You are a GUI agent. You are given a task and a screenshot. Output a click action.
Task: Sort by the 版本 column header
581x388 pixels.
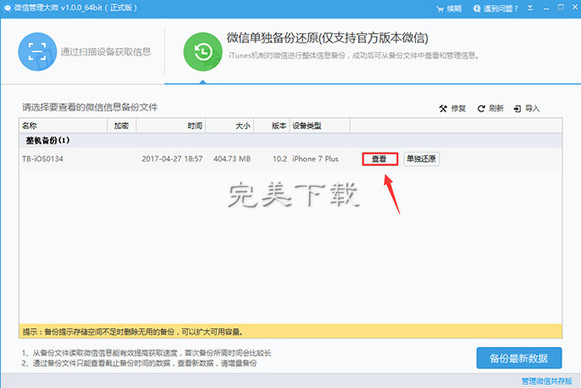pyautogui.click(x=271, y=126)
